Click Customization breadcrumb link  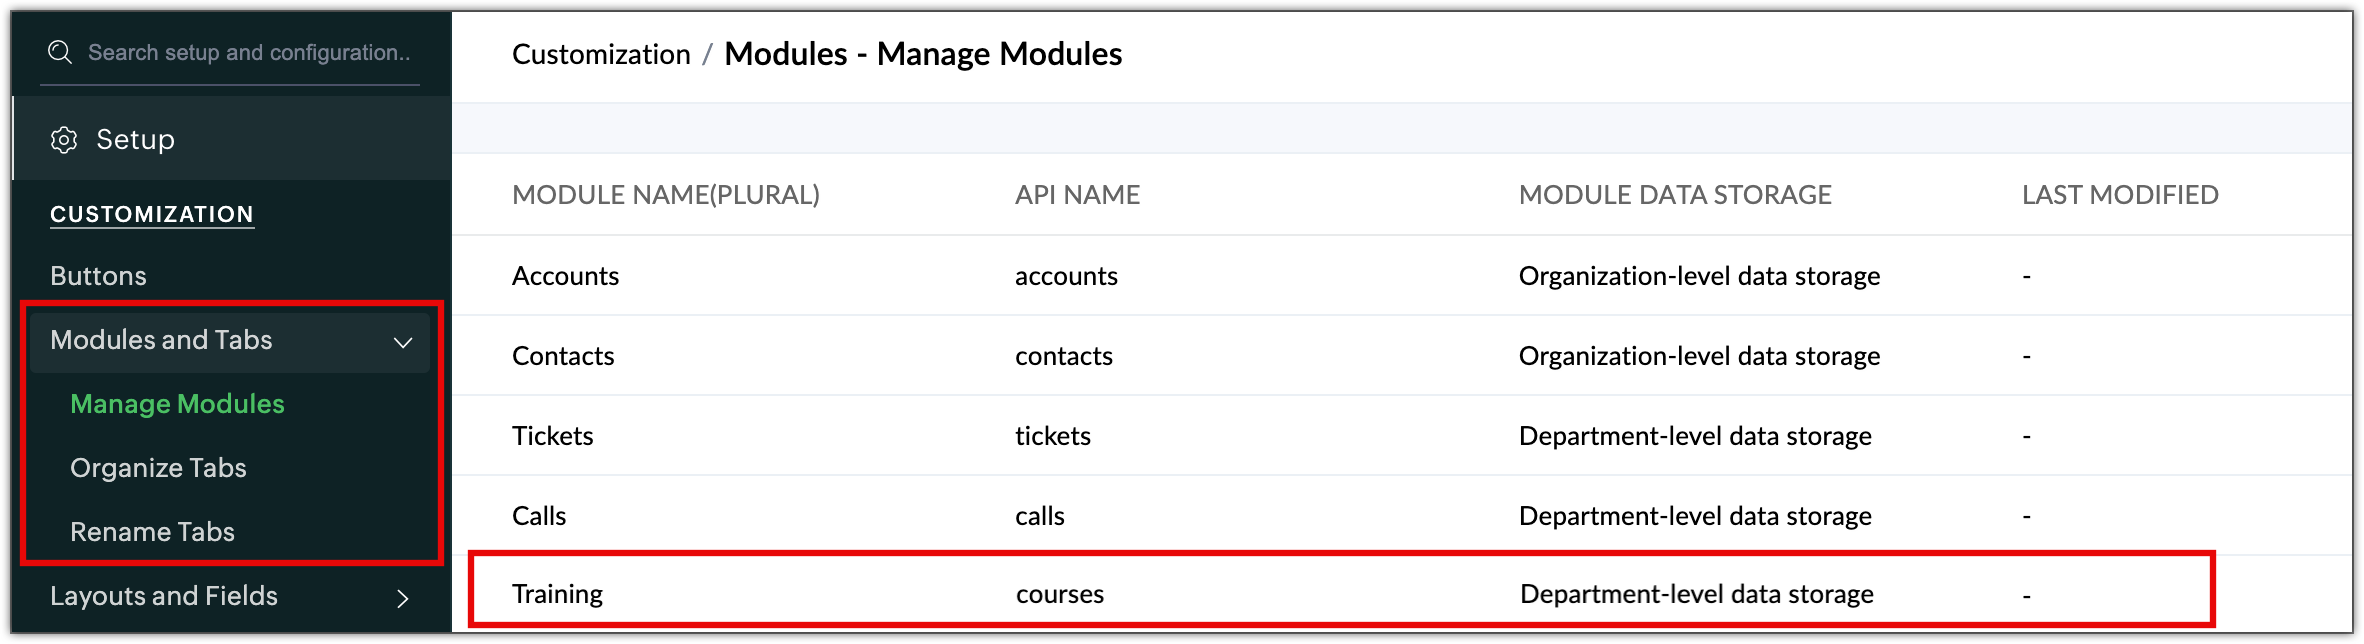click(x=601, y=54)
